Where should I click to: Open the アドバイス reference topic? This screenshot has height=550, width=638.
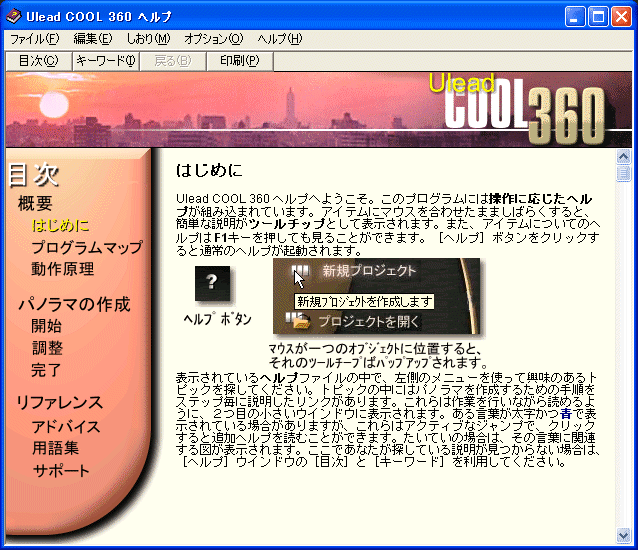tap(66, 427)
